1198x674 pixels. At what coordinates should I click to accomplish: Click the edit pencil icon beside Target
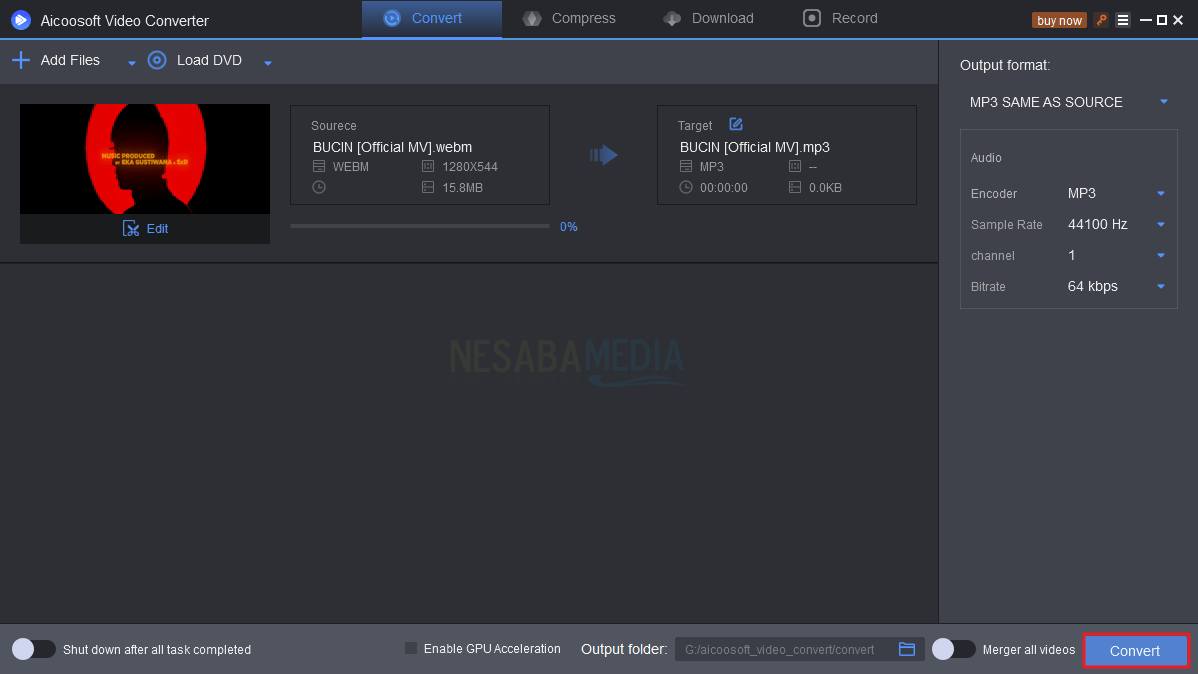(x=736, y=124)
